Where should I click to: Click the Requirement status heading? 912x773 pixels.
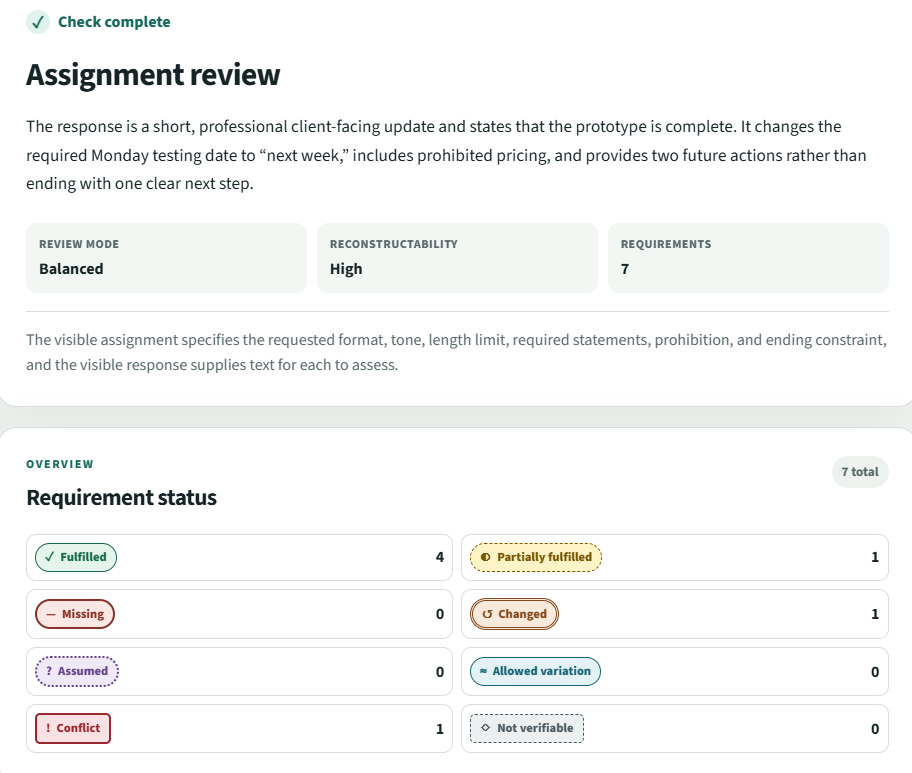[x=122, y=498]
